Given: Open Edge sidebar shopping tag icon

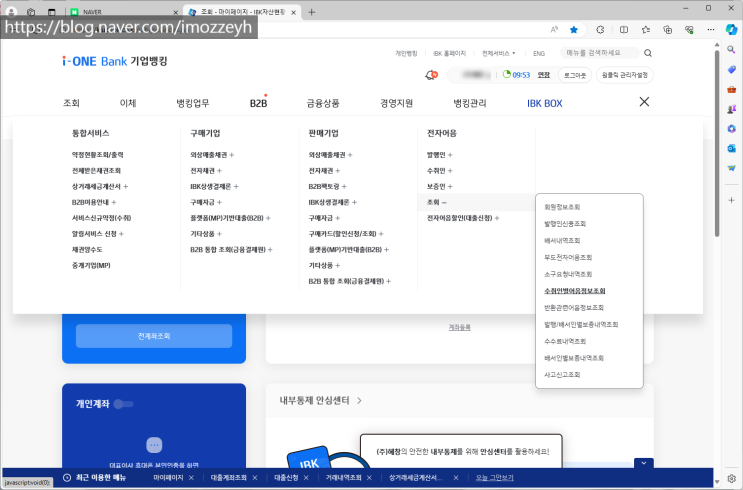Looking at the screenshot, I should pyautogui.click(x=732, y=70).
